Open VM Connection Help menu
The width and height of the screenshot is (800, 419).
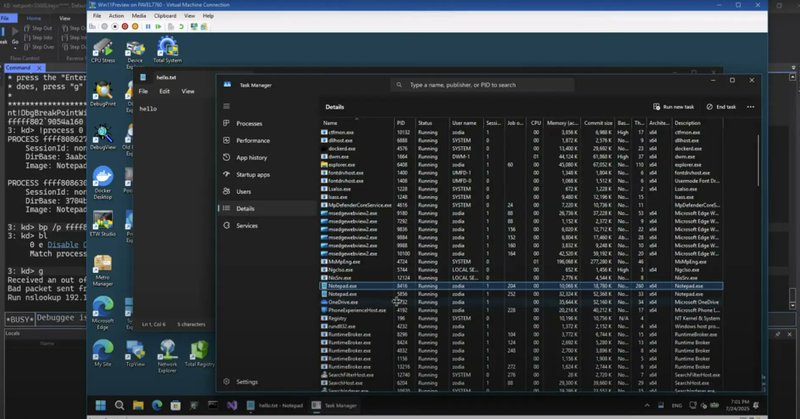coord(208,16)
